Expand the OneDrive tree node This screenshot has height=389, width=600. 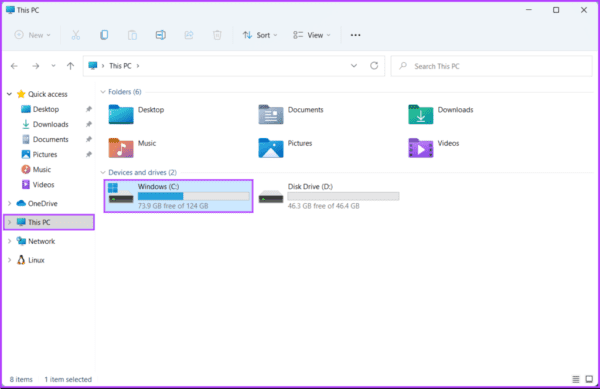(10, 203)
